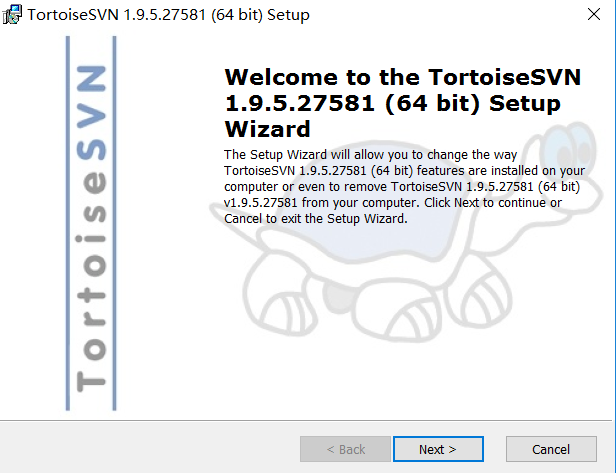Click the grayed-out Back button
Viewport: 616px width, 473px height.
[x=345, y=449]
